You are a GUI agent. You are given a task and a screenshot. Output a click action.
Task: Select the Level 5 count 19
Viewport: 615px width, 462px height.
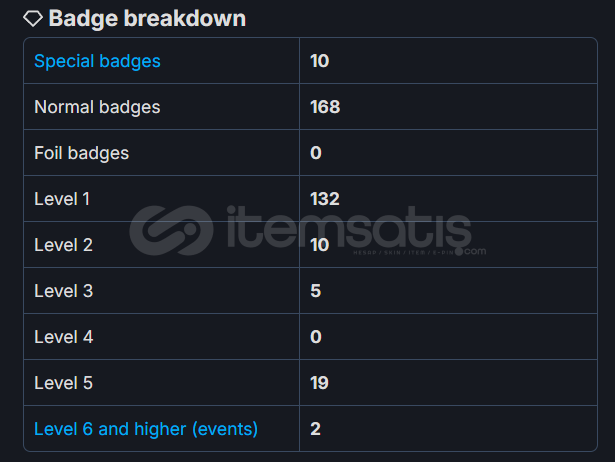pos(319,383)
